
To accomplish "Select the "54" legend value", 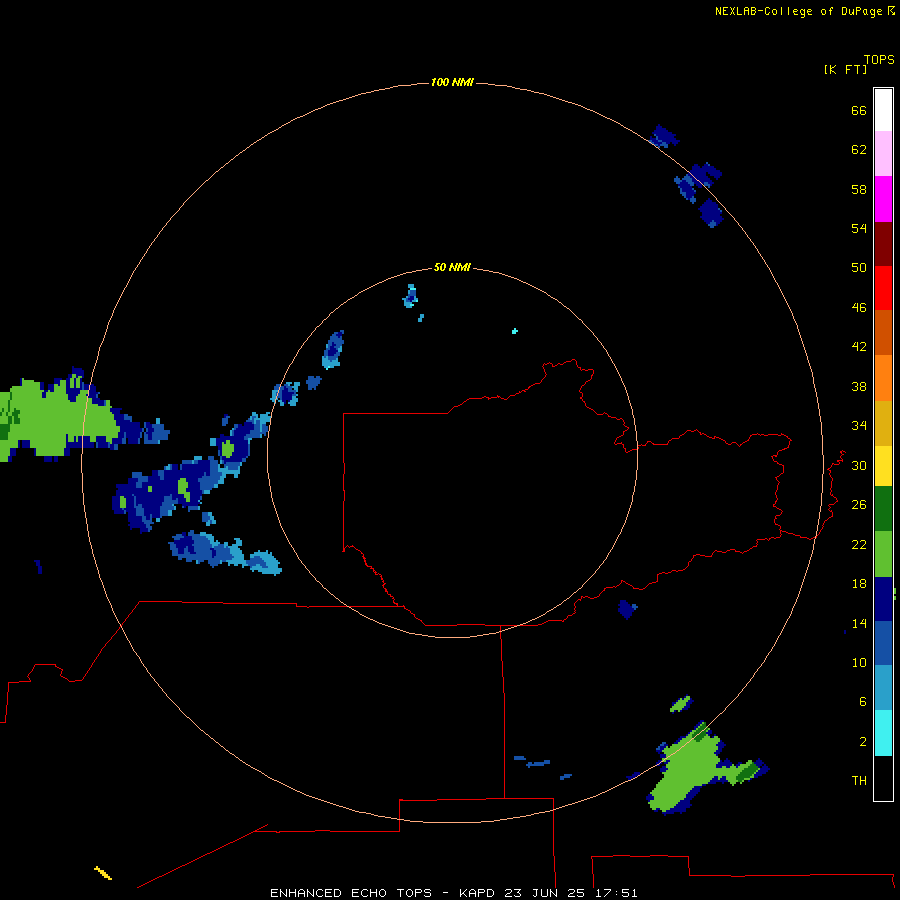I will coord(859,228).
